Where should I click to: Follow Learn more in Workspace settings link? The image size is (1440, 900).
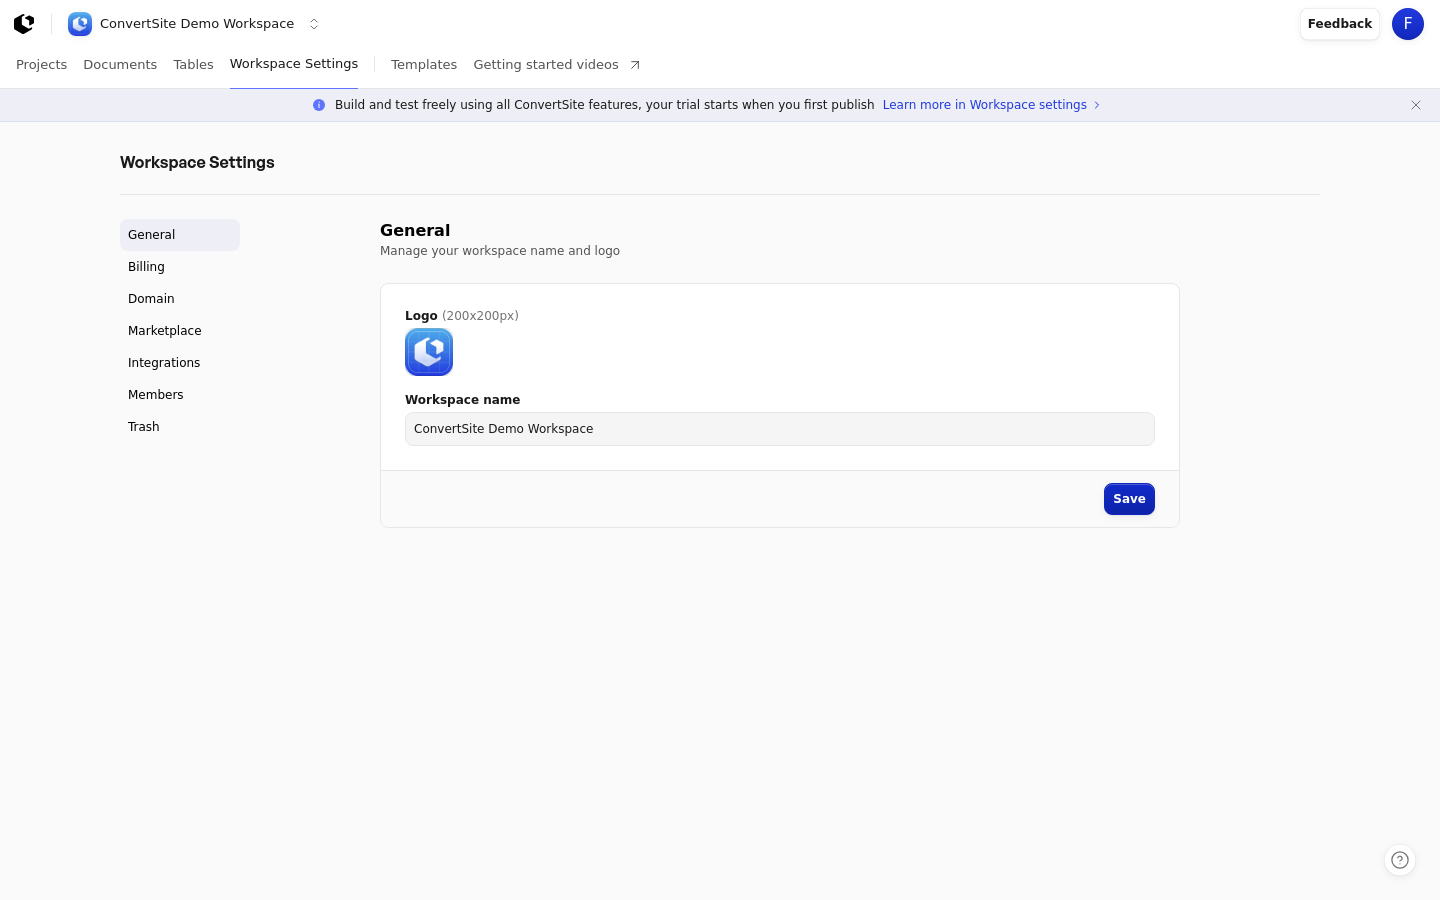[x=985, y=105]
